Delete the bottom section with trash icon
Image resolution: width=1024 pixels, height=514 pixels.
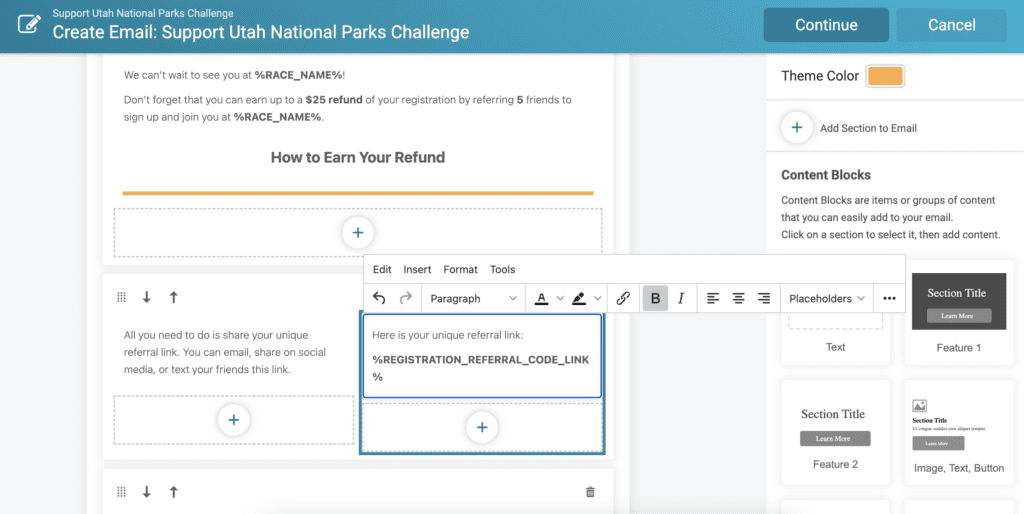tap(590, 492)
